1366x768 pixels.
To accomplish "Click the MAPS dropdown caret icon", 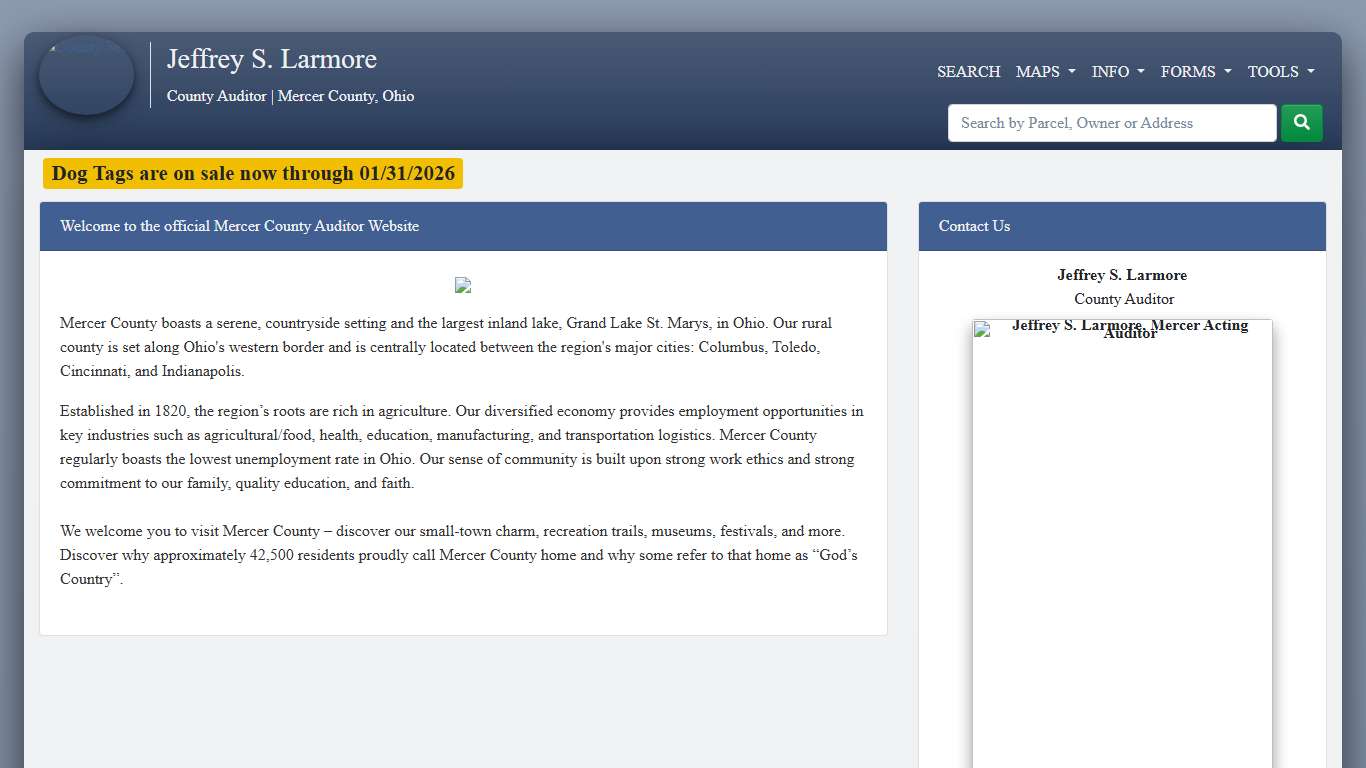I will 1071,72.
